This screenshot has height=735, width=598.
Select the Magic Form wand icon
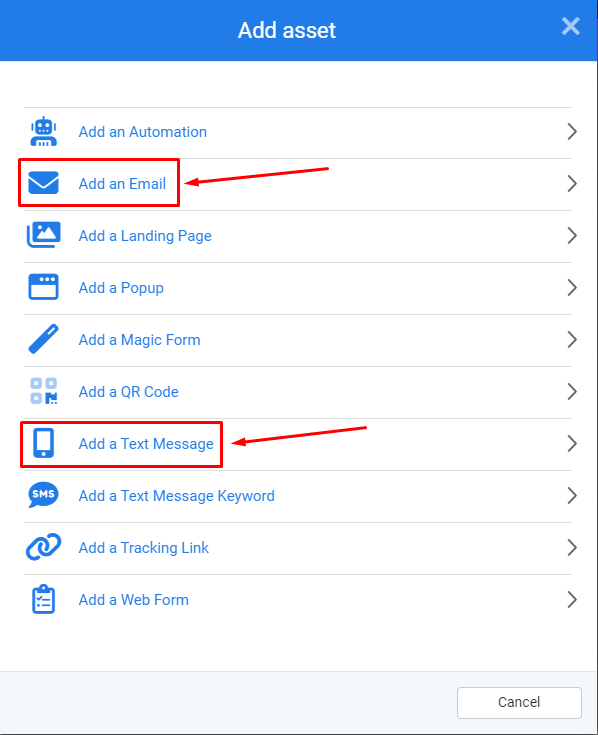click(44, 339)
